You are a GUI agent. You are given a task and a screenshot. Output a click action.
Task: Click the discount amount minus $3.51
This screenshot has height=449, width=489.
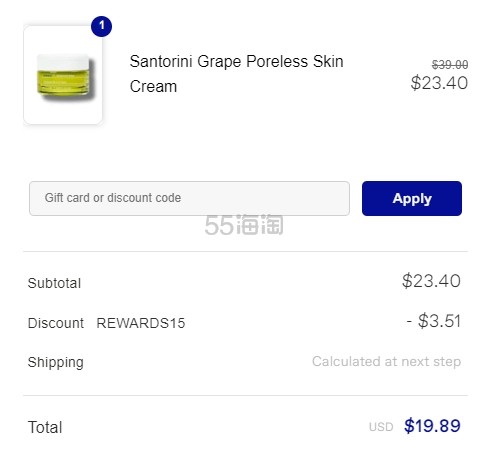tap(434, 321)
